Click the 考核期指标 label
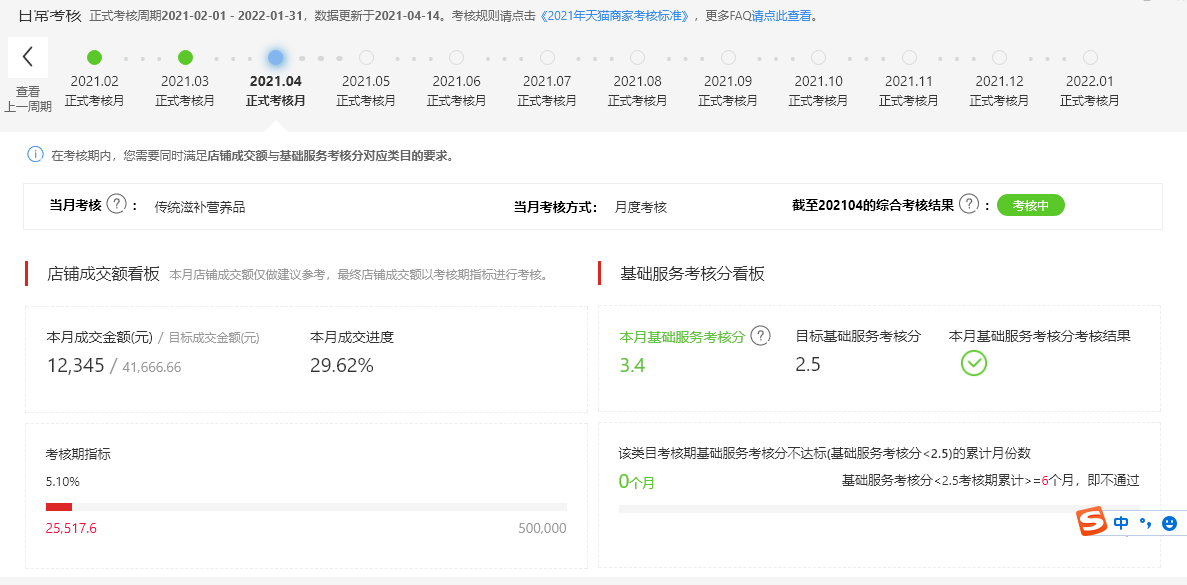This screenshot has width=1187, height=585. pos(78,454)
